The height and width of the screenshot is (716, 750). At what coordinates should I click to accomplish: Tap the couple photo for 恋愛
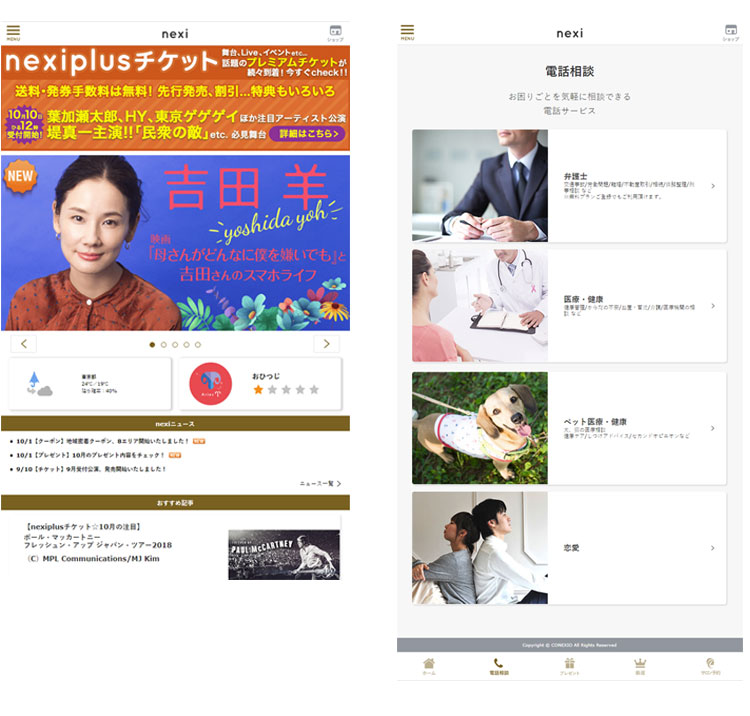(480, 548)
